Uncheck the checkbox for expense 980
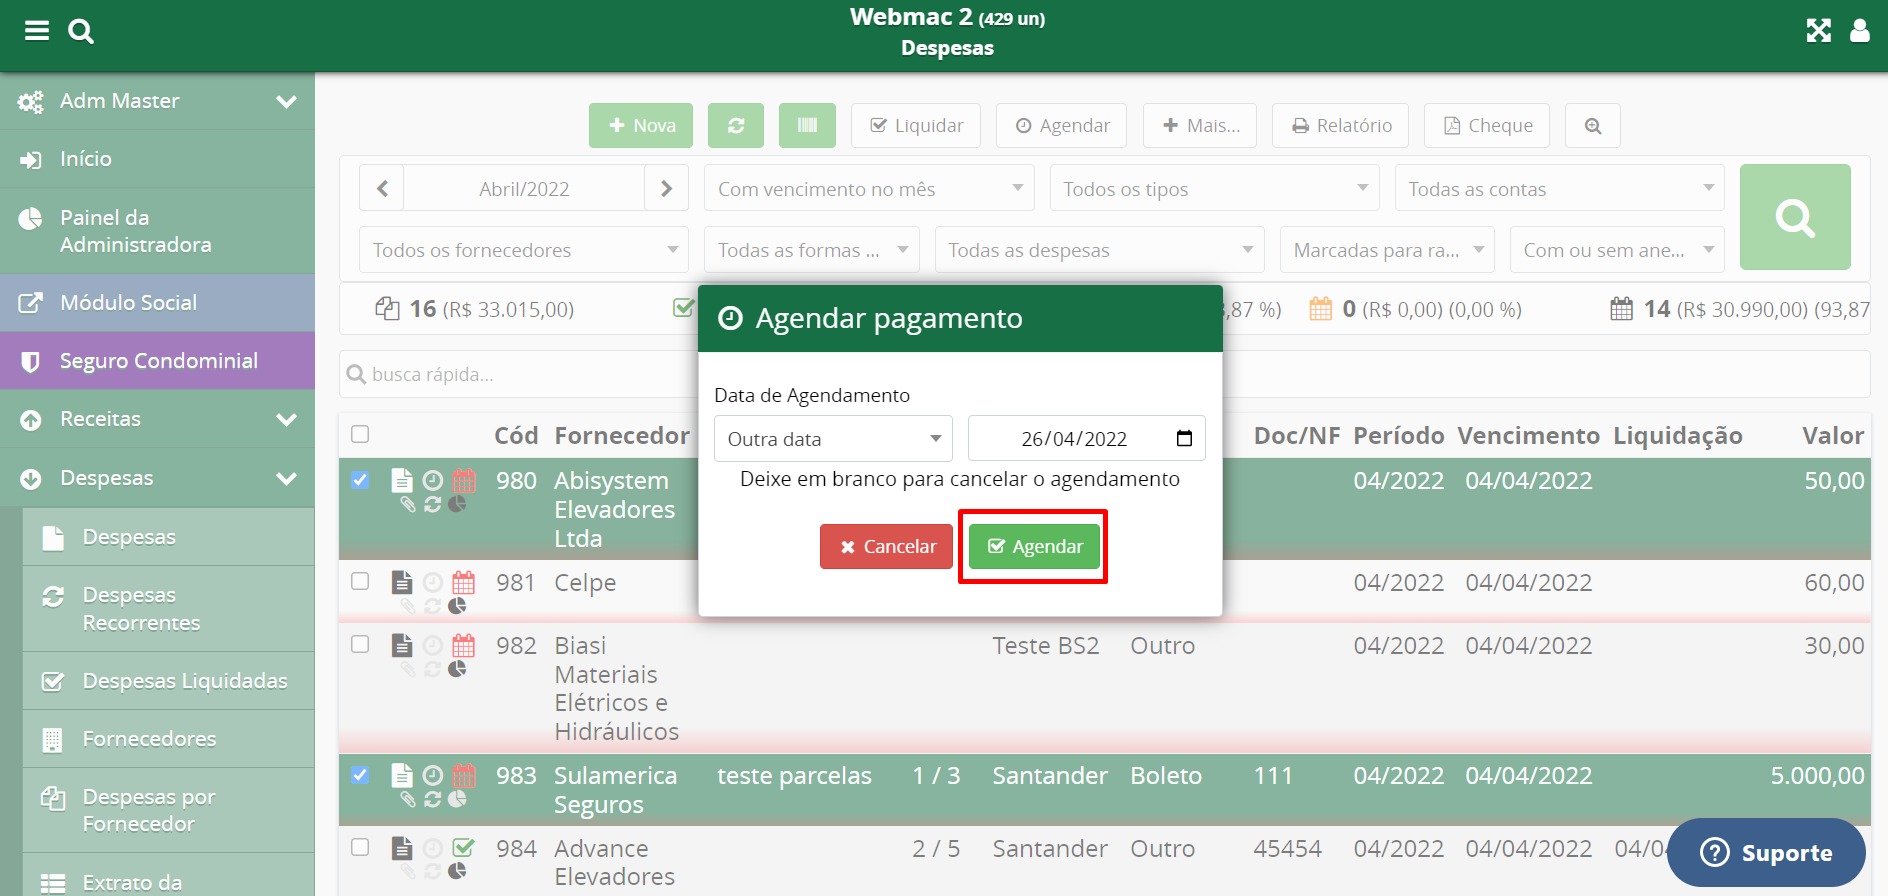The width and height of the screenshot is (1888, 896). pyautogui.click(x=360, y=480)
